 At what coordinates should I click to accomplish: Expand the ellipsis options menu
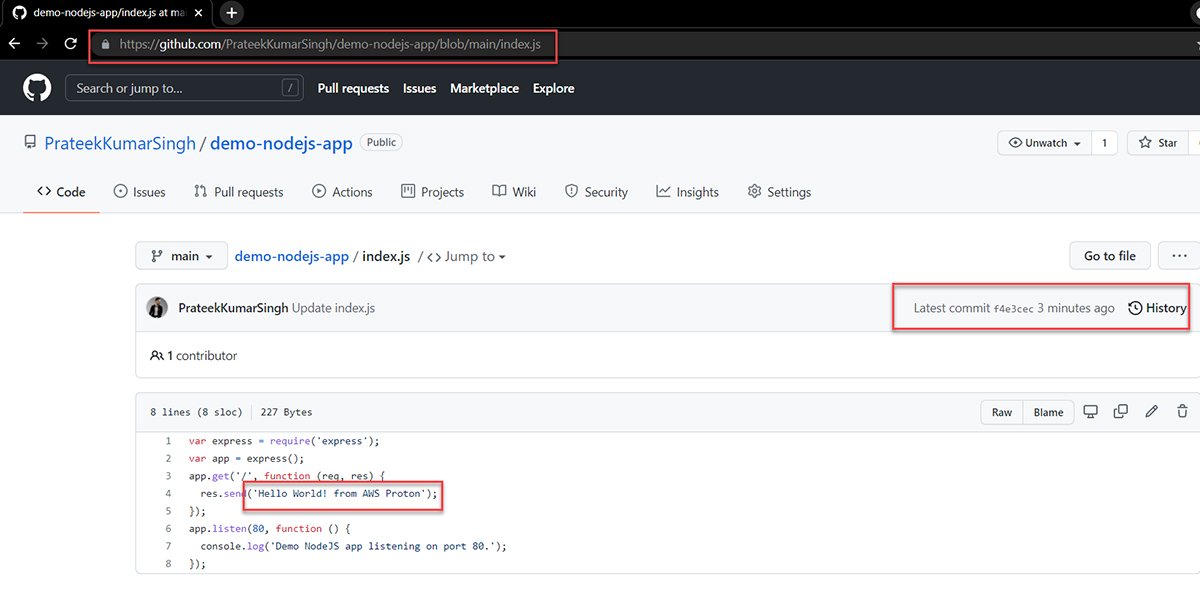(x=1178, y=255)
